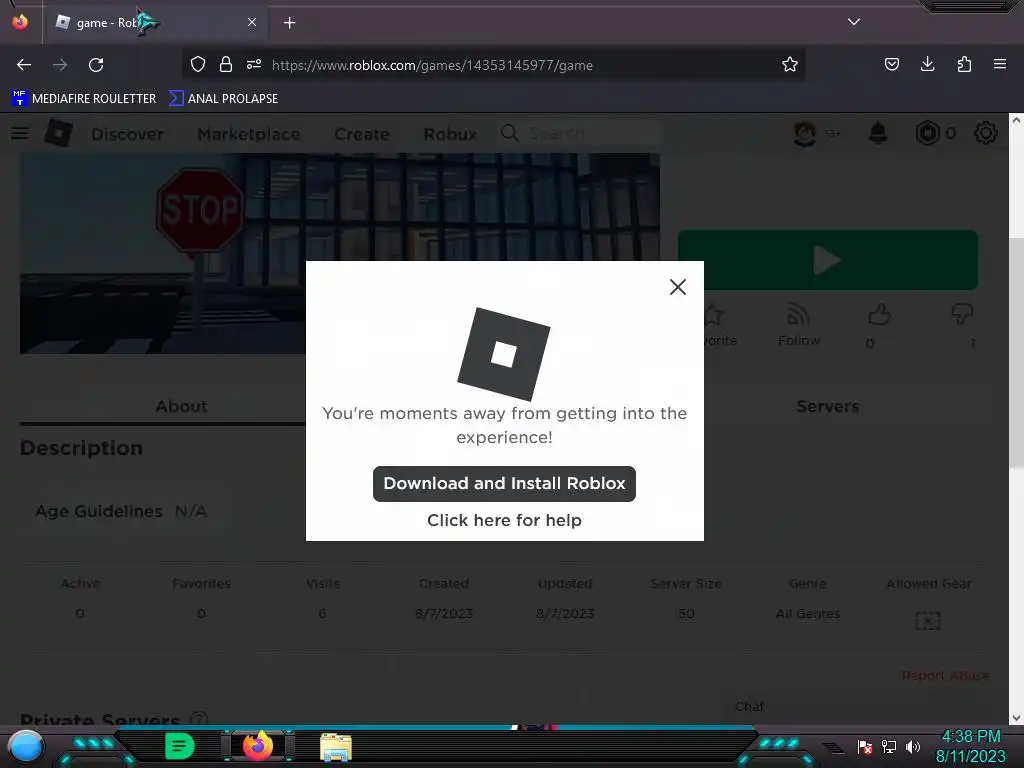Click the browser forward arrow

click(60, 65)
